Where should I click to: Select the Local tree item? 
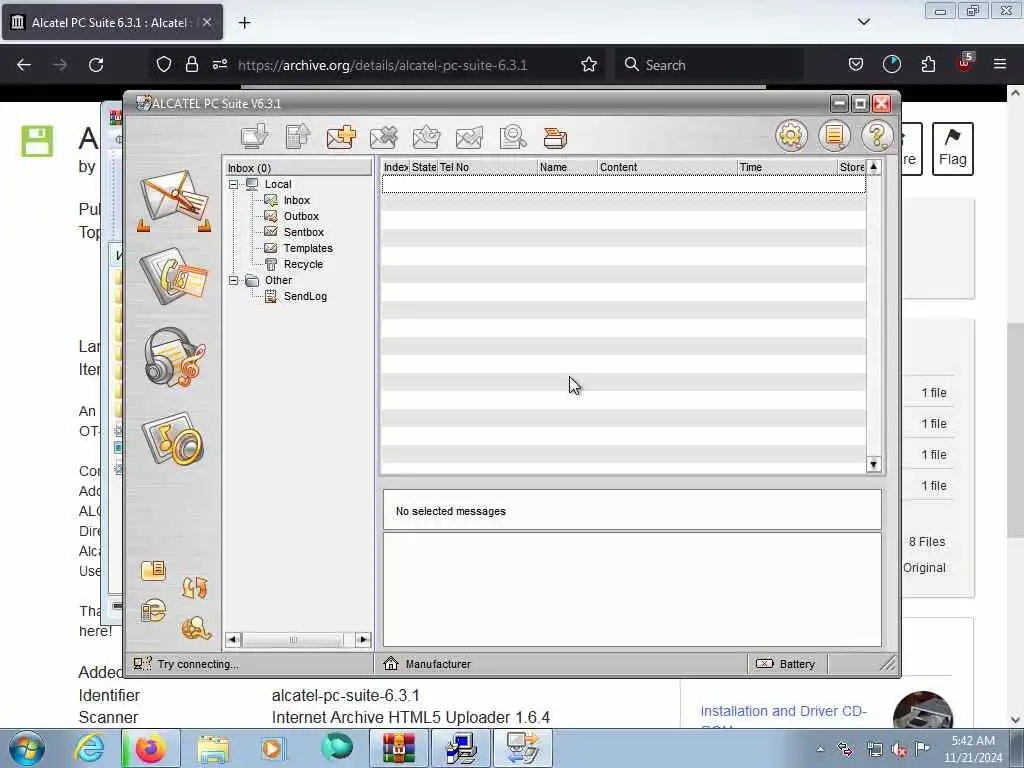point(278,184)
